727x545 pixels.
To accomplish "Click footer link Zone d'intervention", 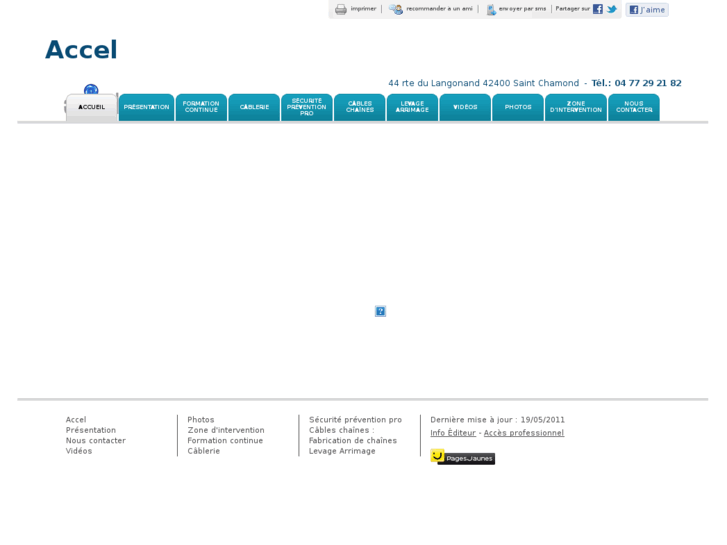I will [x=226, y=430].
